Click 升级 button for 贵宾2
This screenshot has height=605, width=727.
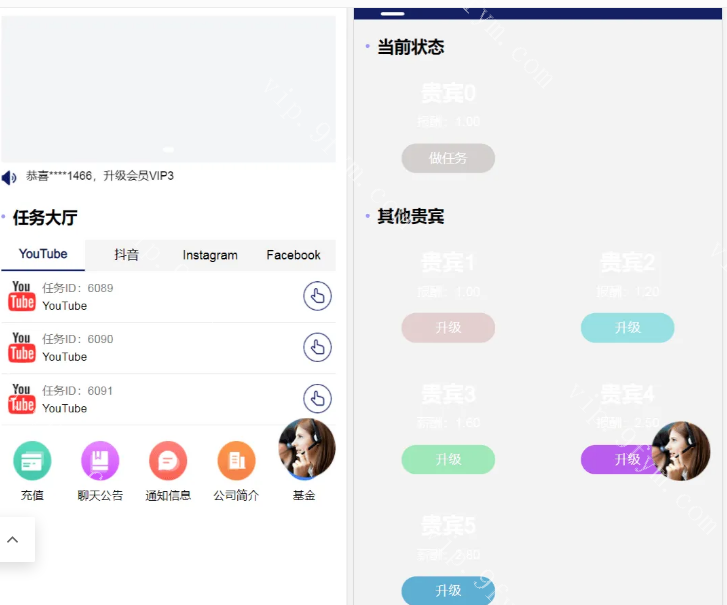point(627,328)
